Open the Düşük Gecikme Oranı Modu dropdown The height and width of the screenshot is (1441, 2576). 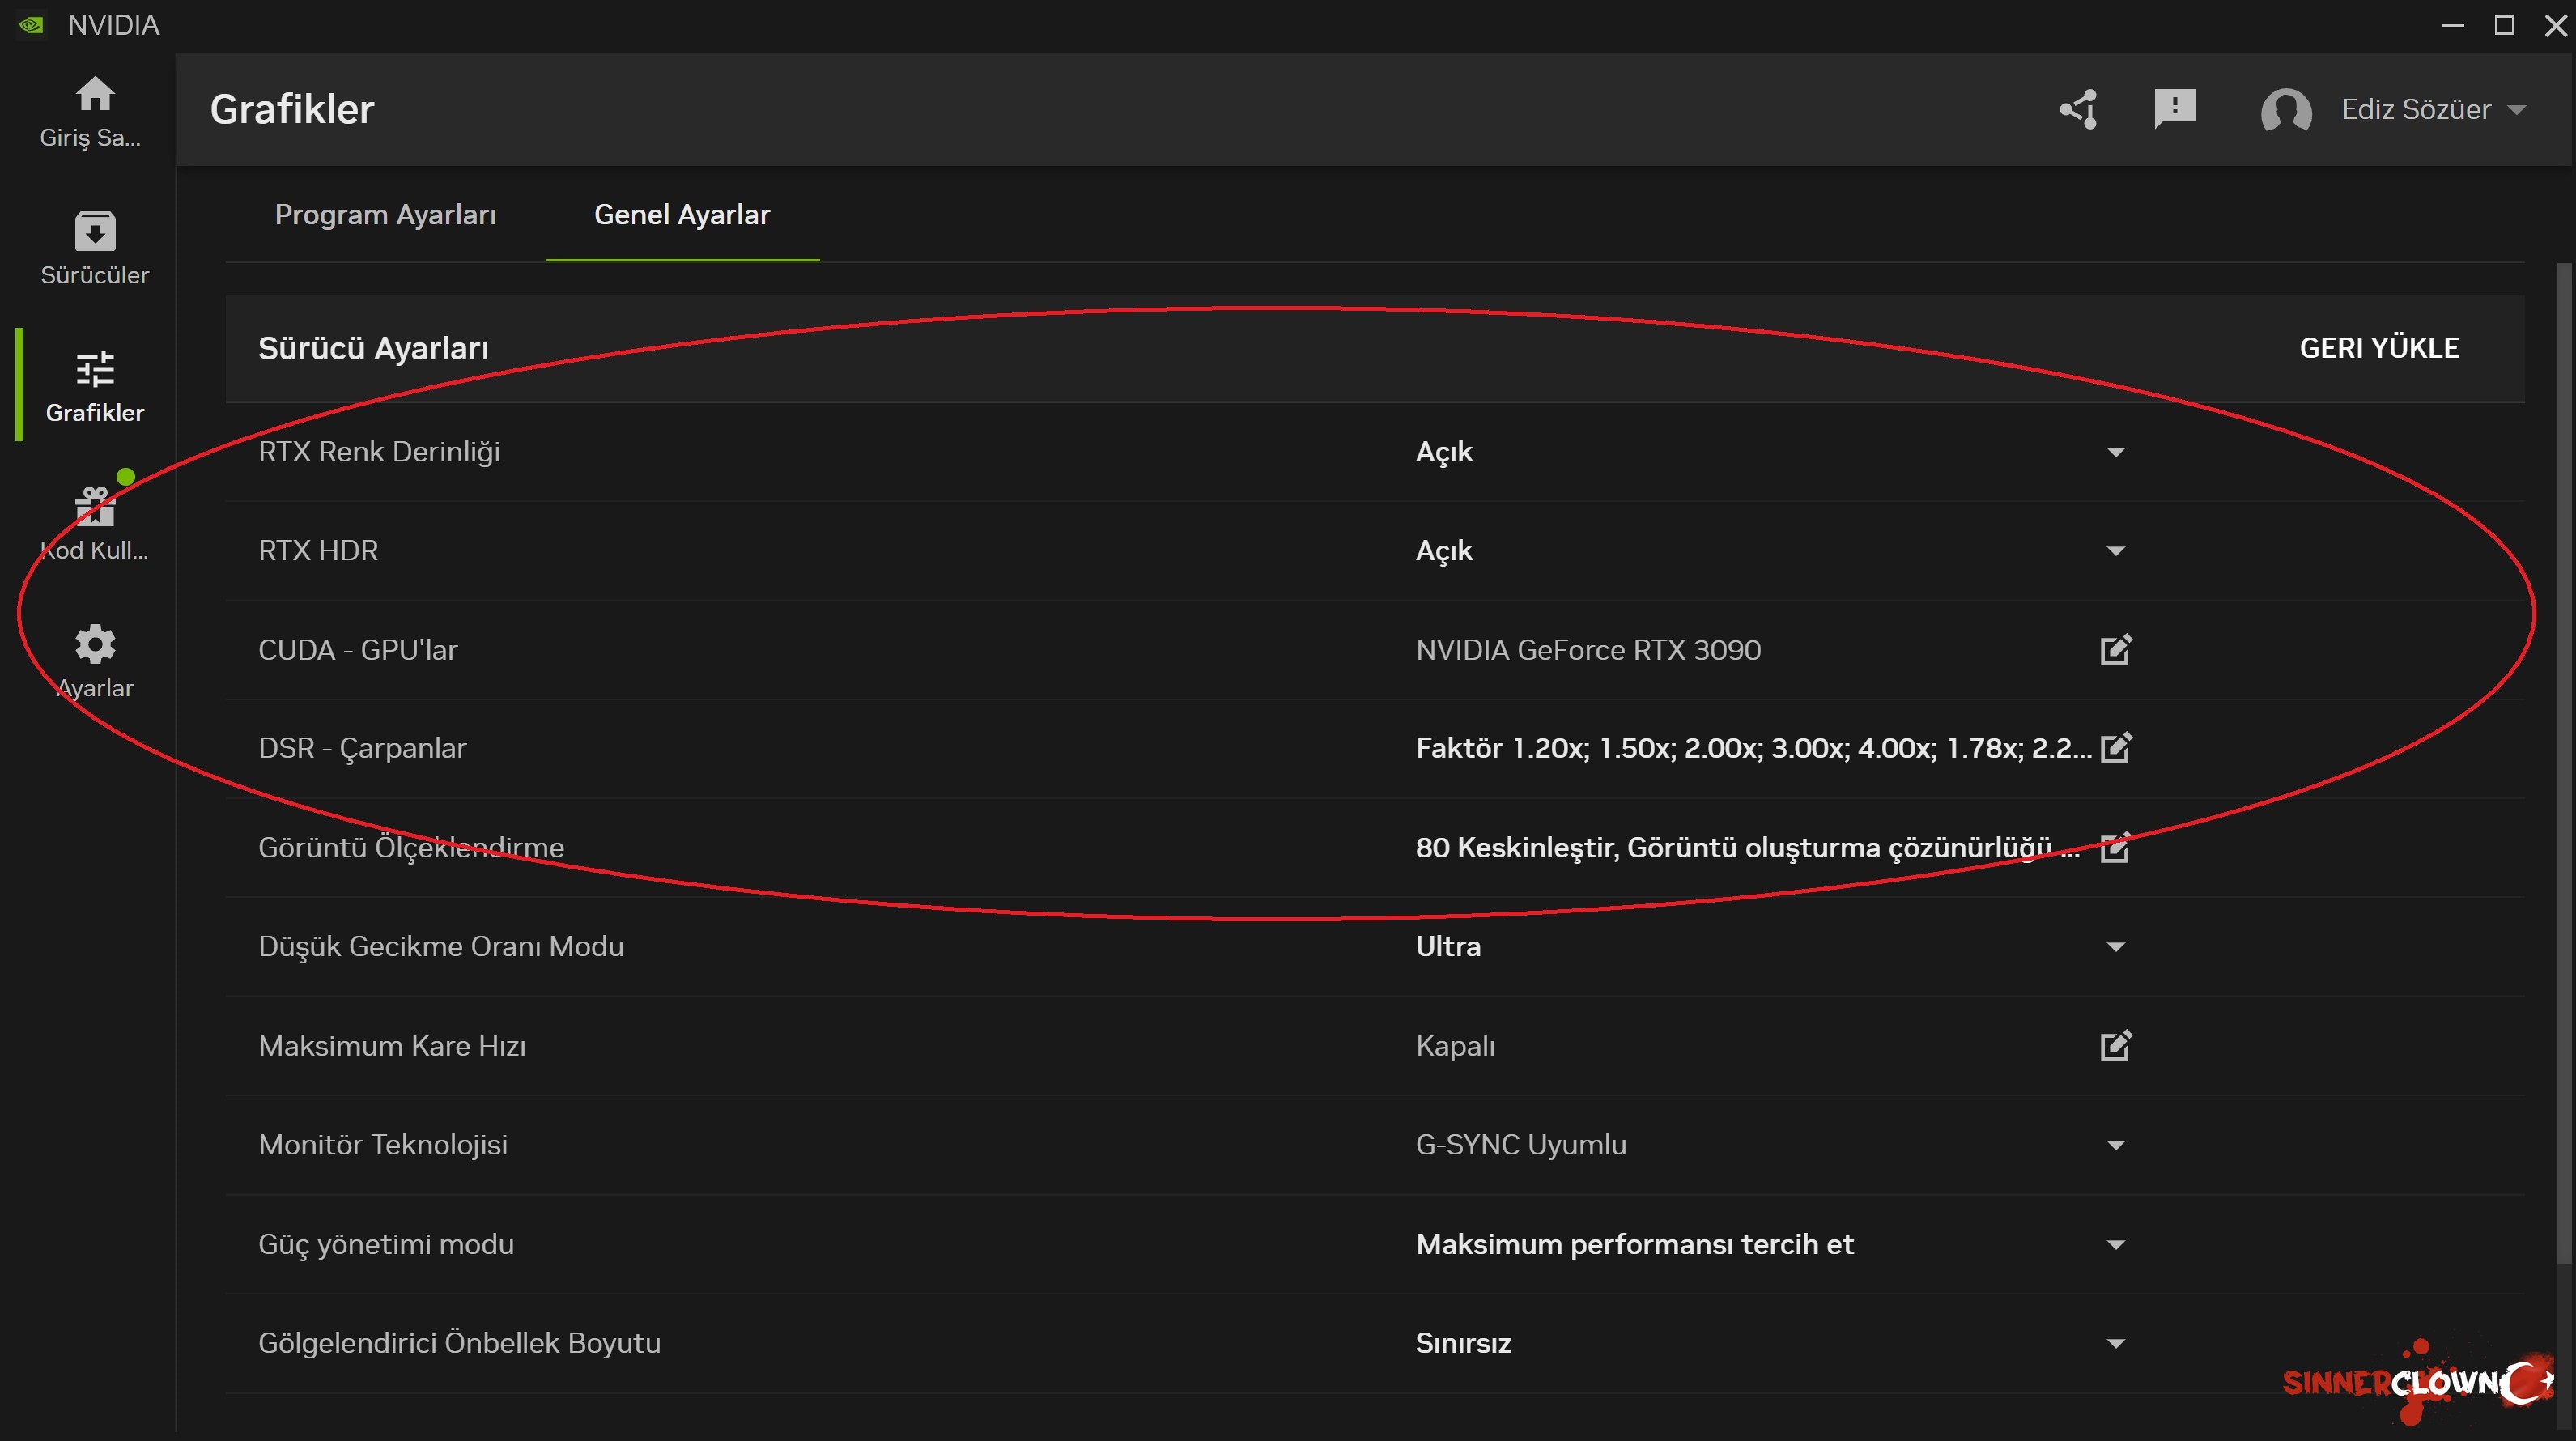pos(2115,947)
